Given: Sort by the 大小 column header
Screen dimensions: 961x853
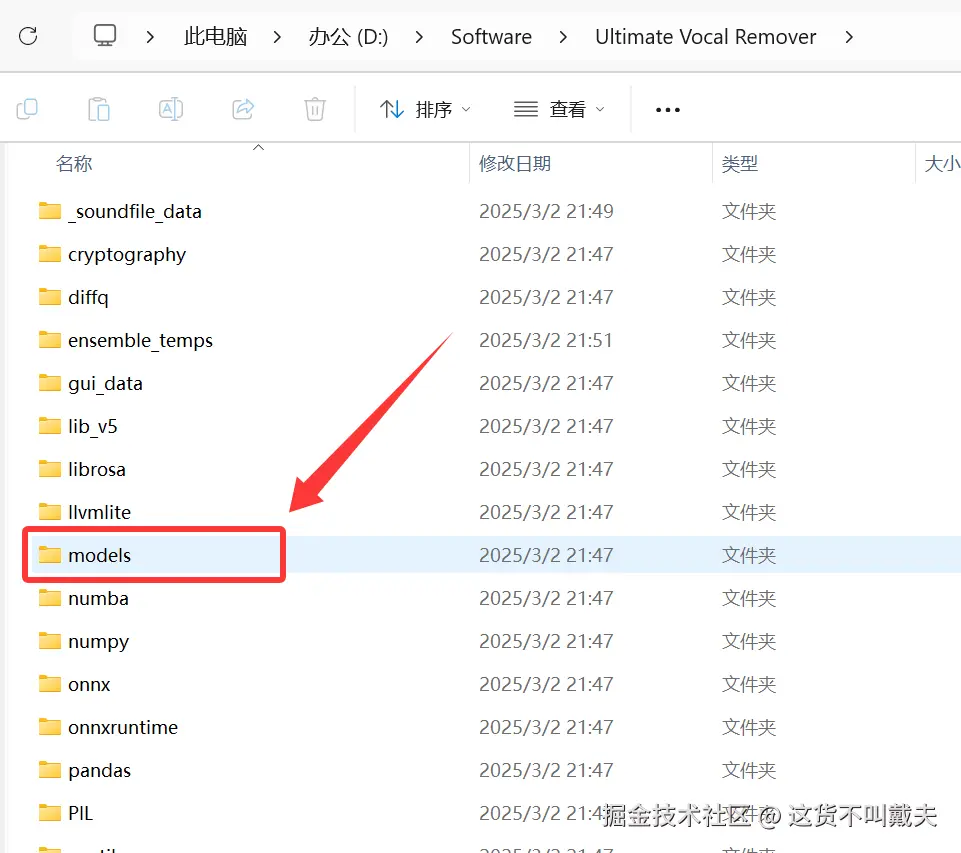Looking at the screenshot, I should point(941,164).
